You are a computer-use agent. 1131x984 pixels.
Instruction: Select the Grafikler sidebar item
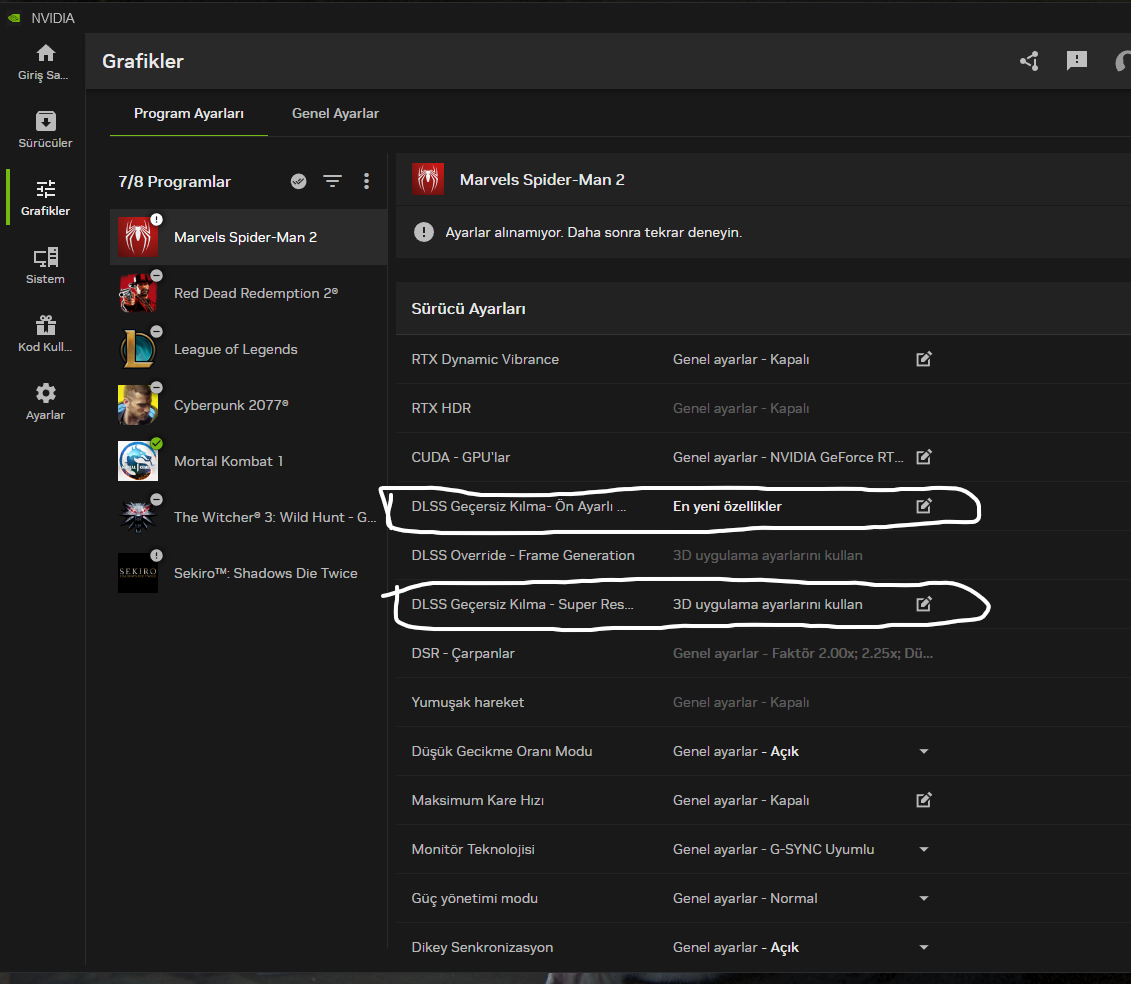coord(45,198)
